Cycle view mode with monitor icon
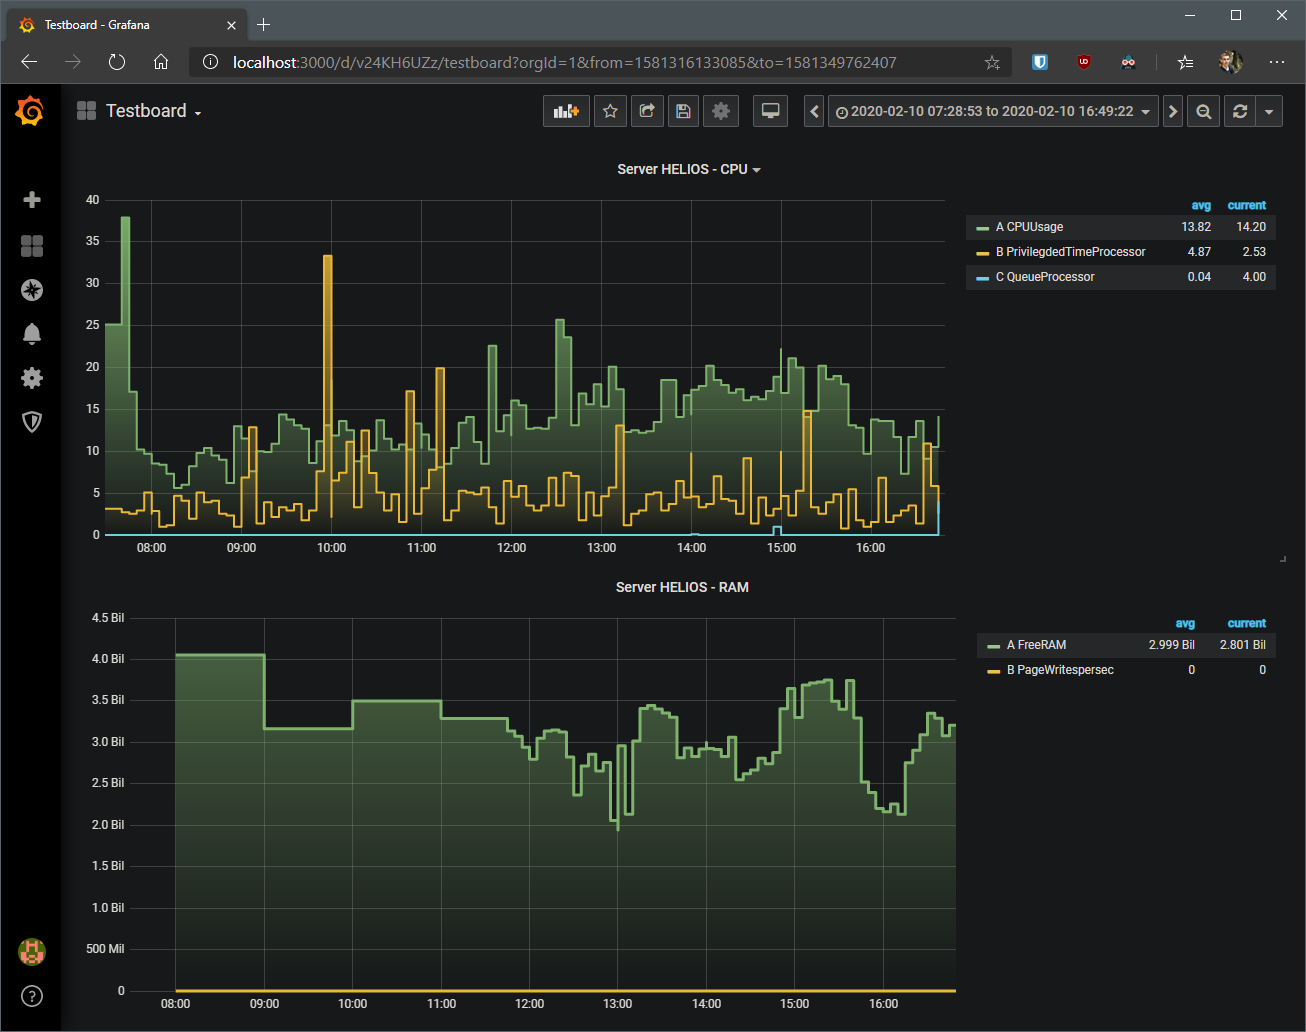 [x=771, y=111]
